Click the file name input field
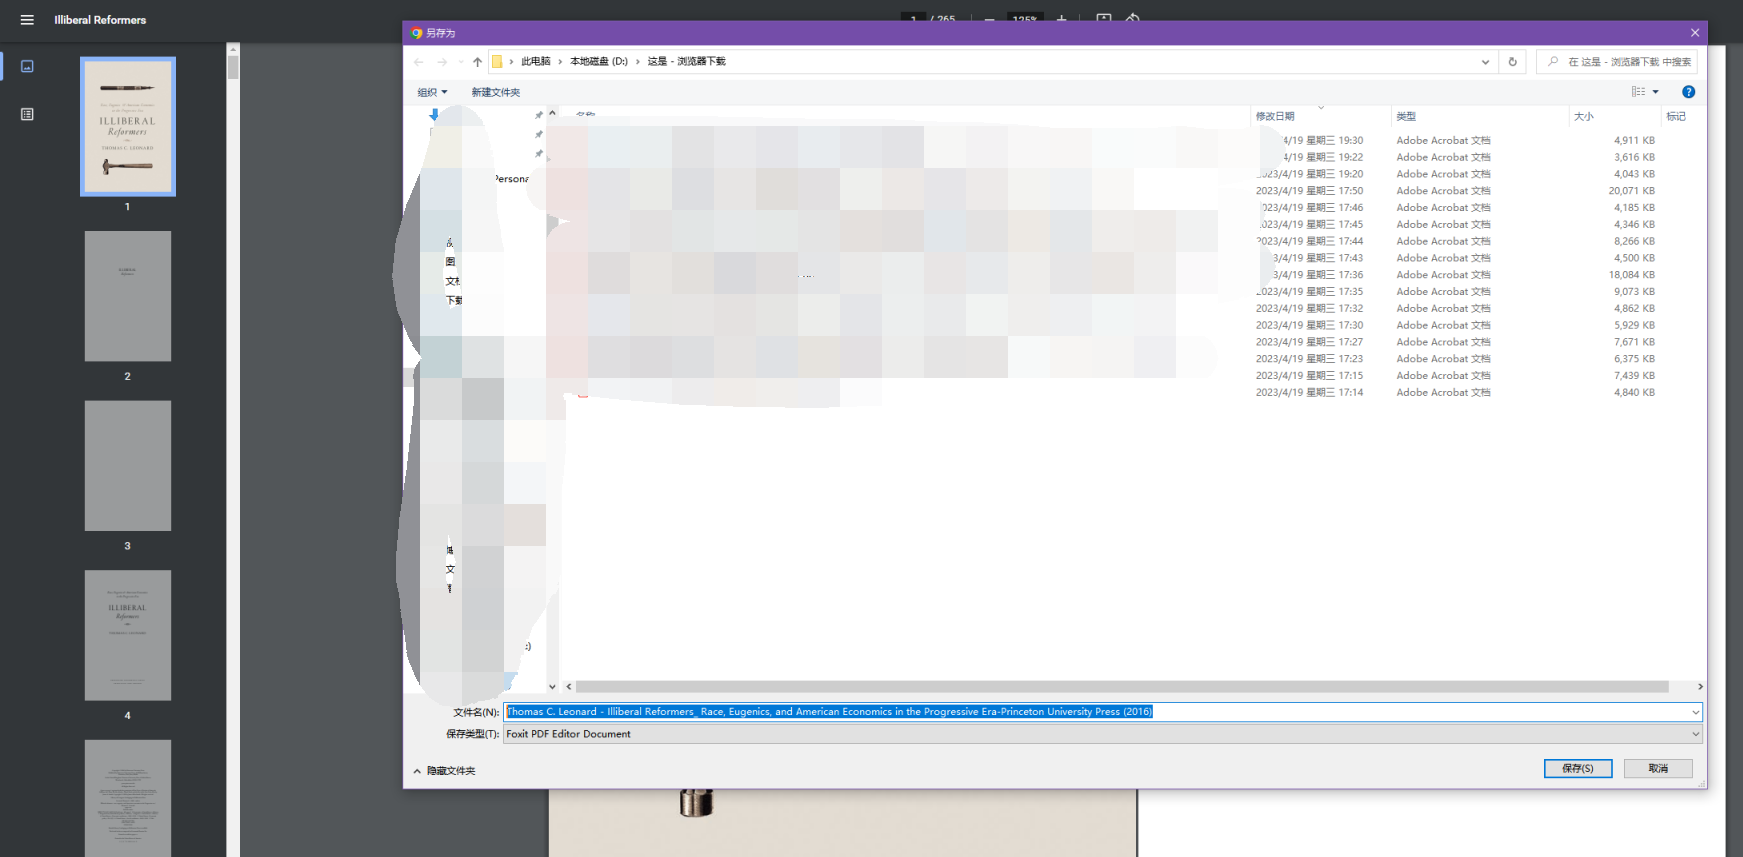Viewport: 1743px width, 857px height. [1096, 712]
